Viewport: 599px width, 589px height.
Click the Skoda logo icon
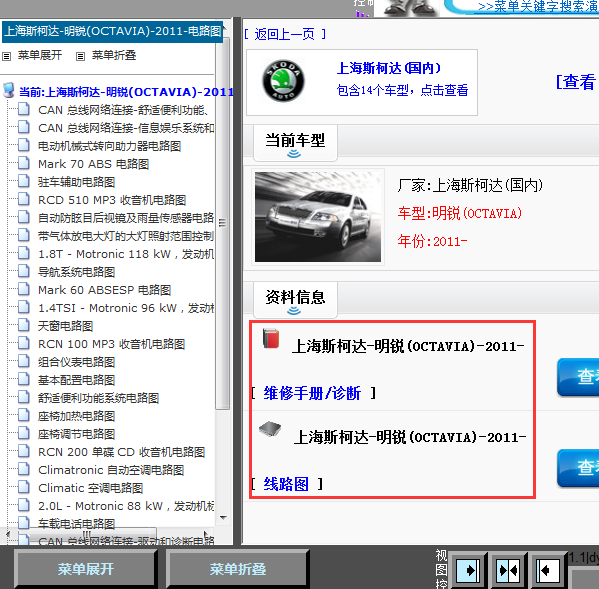[x=283, y=81]
